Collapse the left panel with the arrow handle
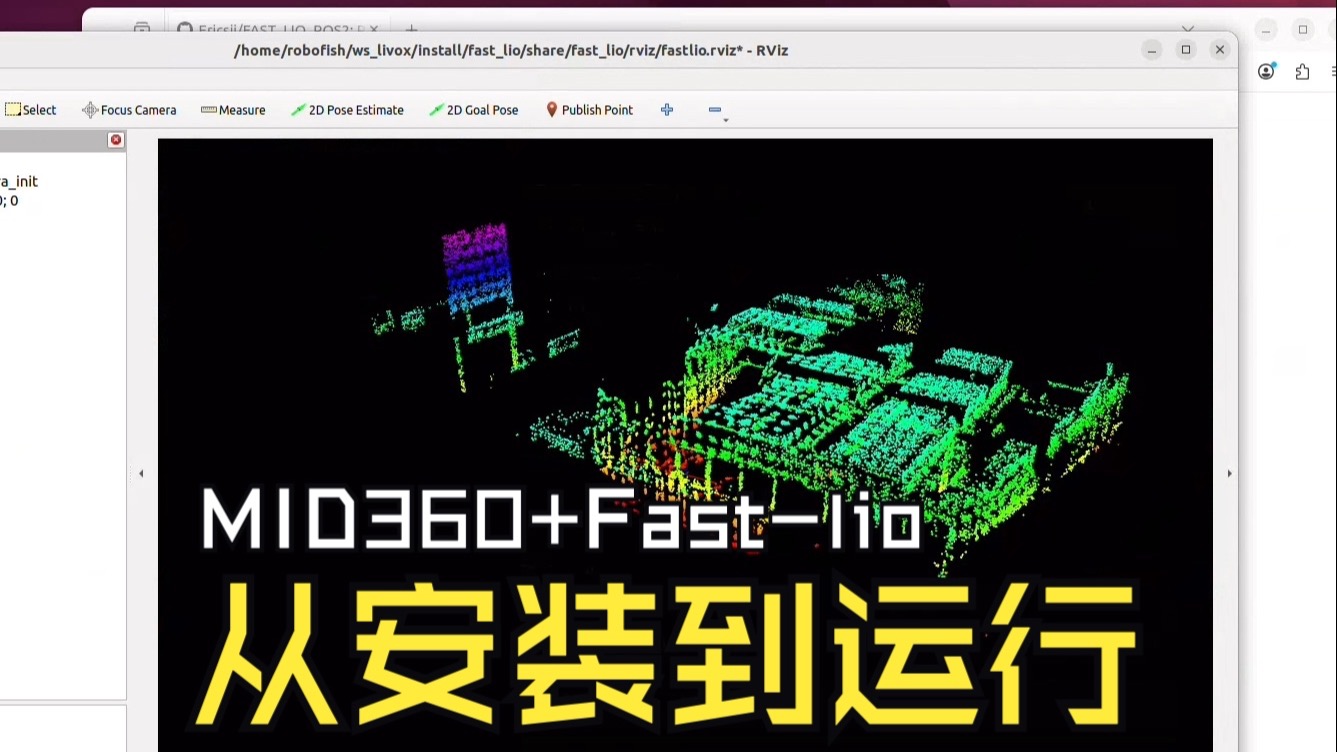Screen dimensions: 1337x752 pyautogui.click(x=141, y=473)
